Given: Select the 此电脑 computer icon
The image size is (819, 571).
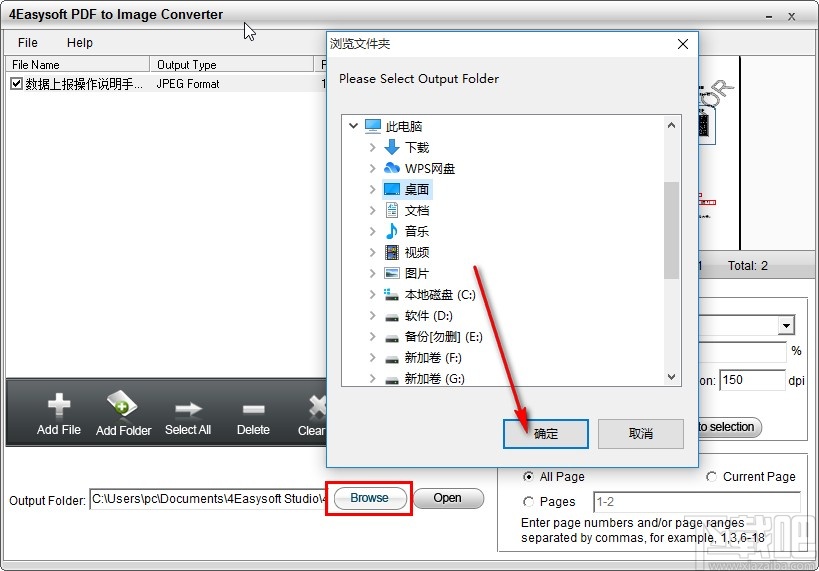Looking at the screenshot, I should pyautogui.click(x=373, y=126).
